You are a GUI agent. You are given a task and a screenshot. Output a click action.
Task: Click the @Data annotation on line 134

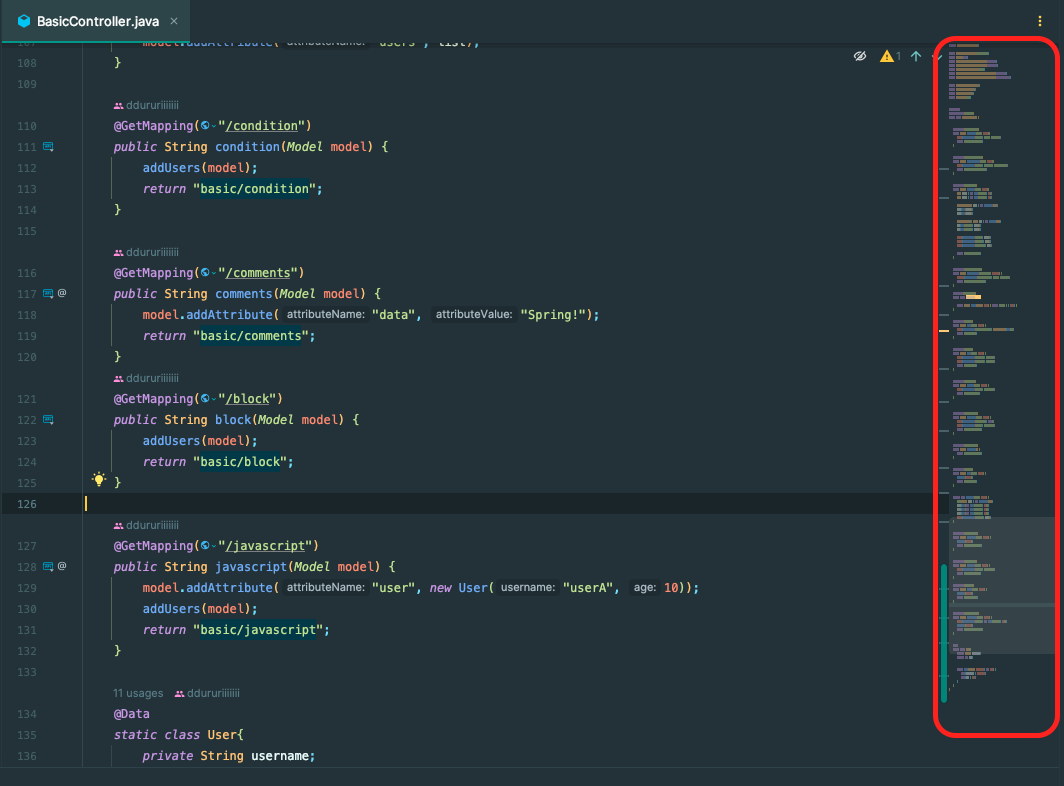coord(131,714)
